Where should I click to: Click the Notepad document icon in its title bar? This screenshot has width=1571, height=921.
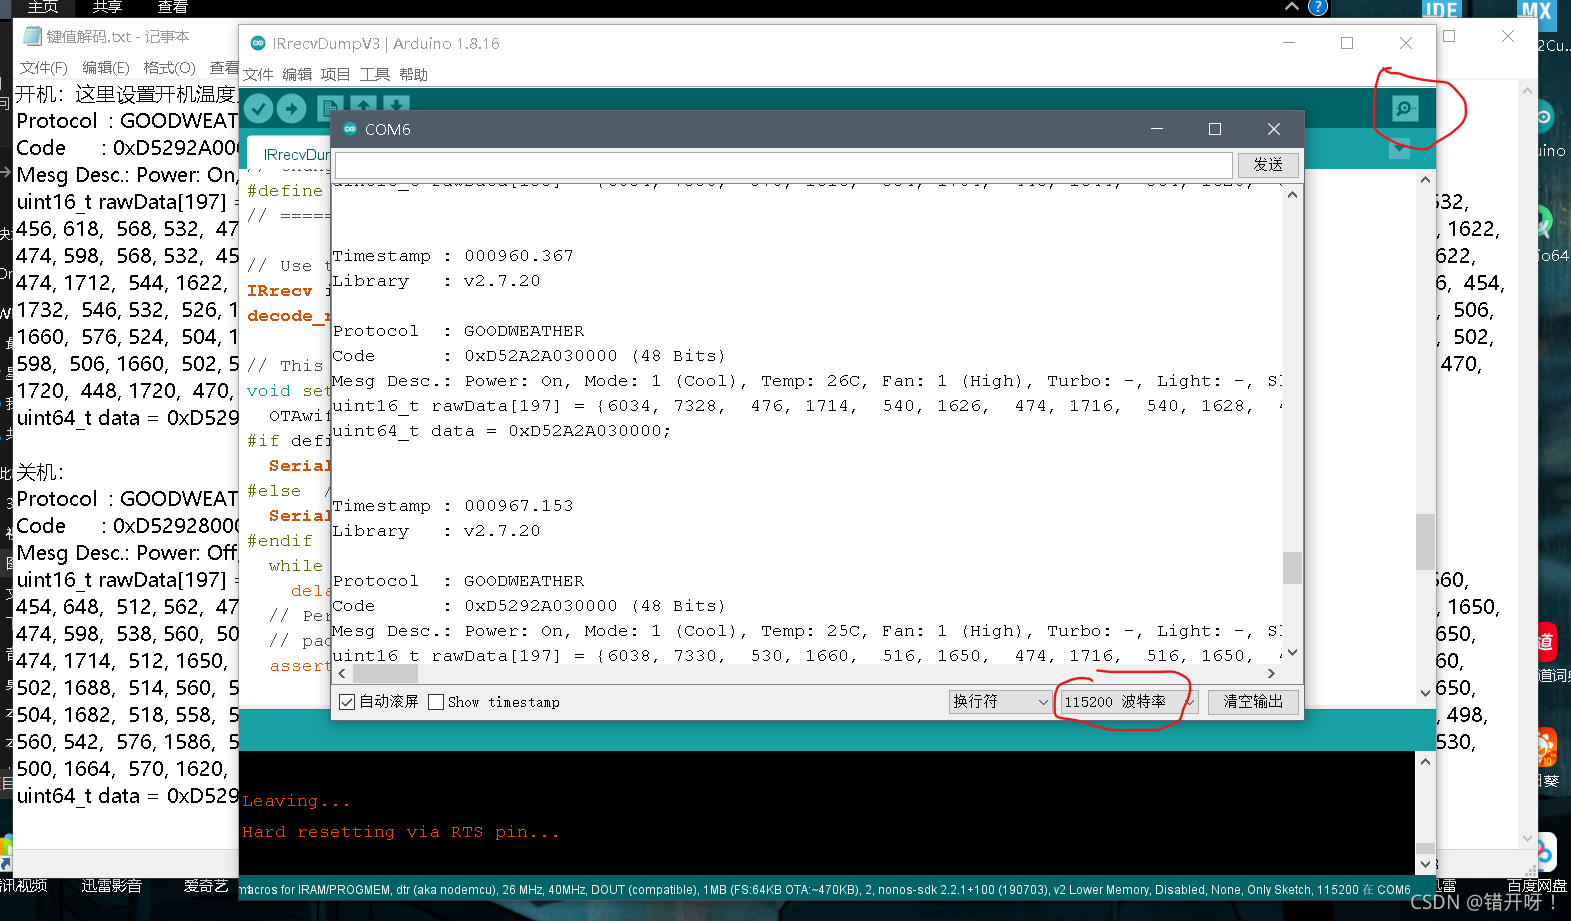click(32, 36)
